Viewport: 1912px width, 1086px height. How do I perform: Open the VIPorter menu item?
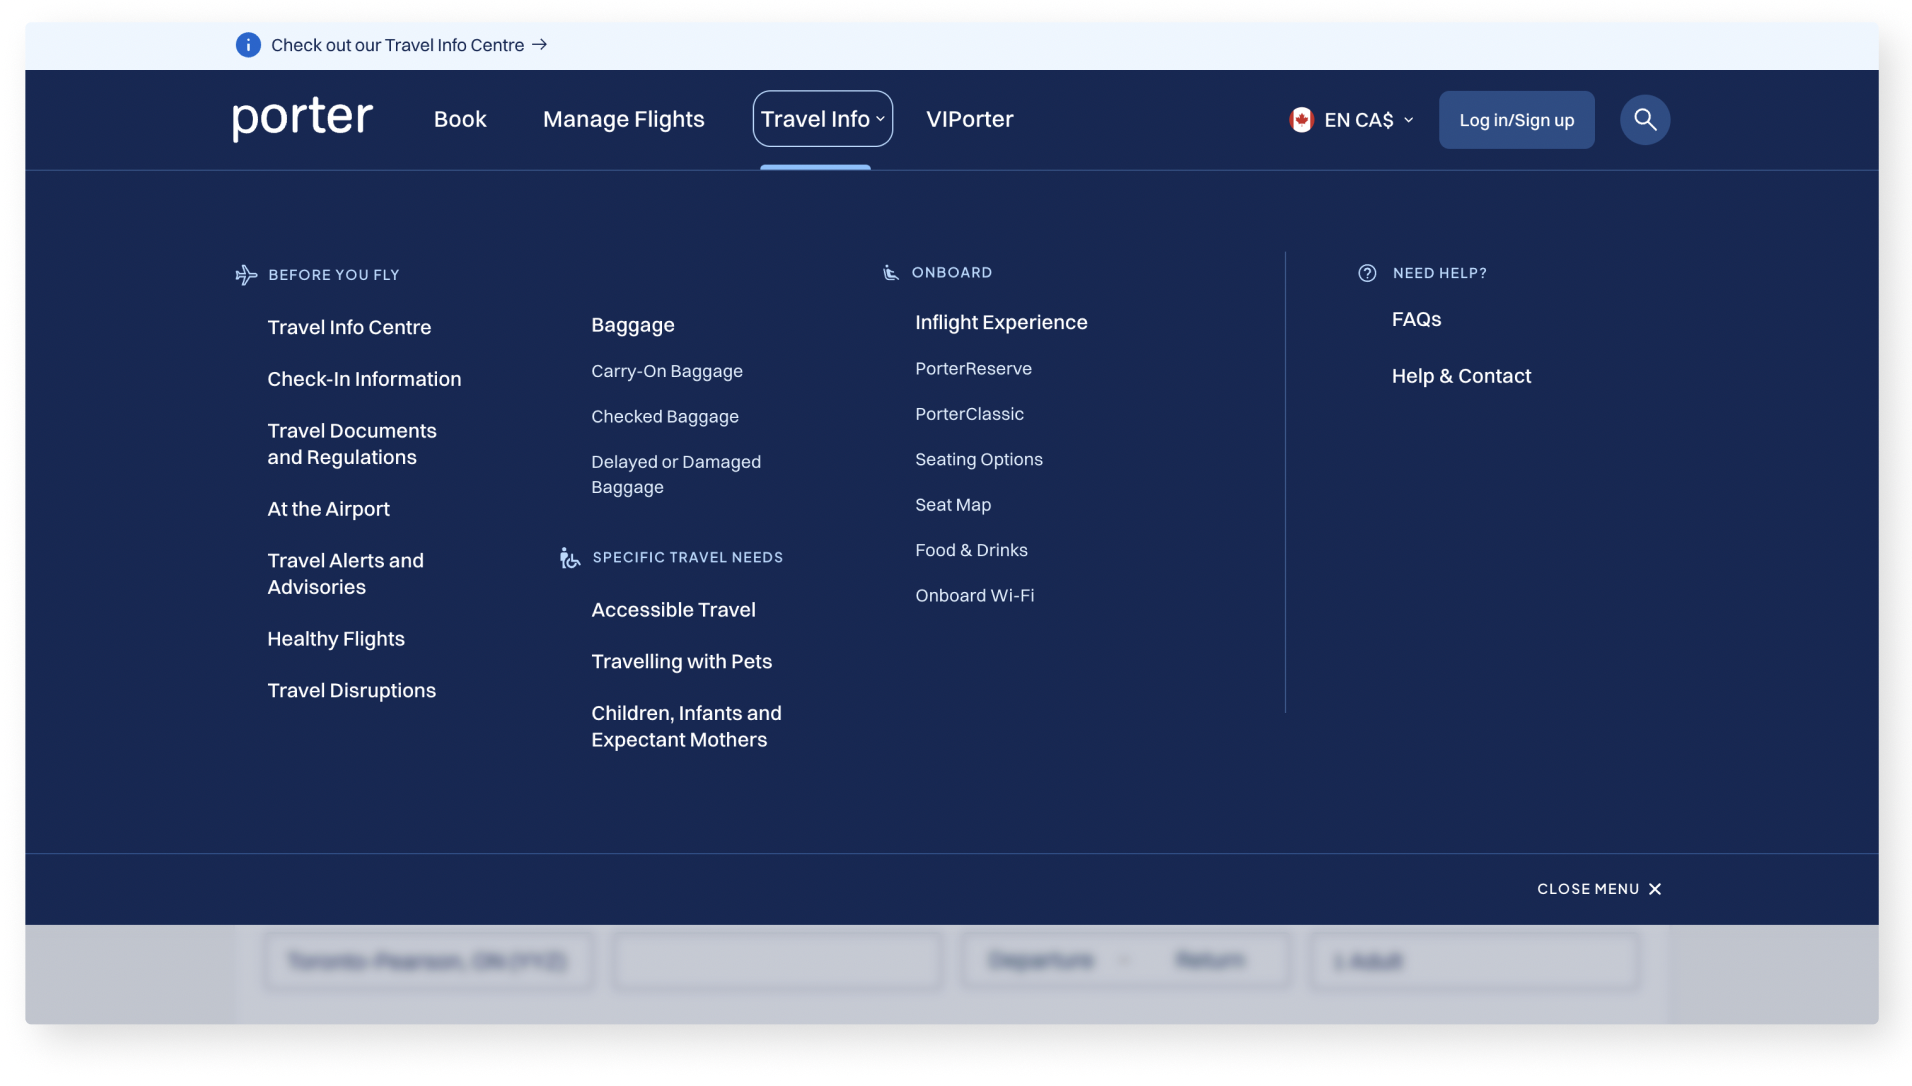point(969,119)
